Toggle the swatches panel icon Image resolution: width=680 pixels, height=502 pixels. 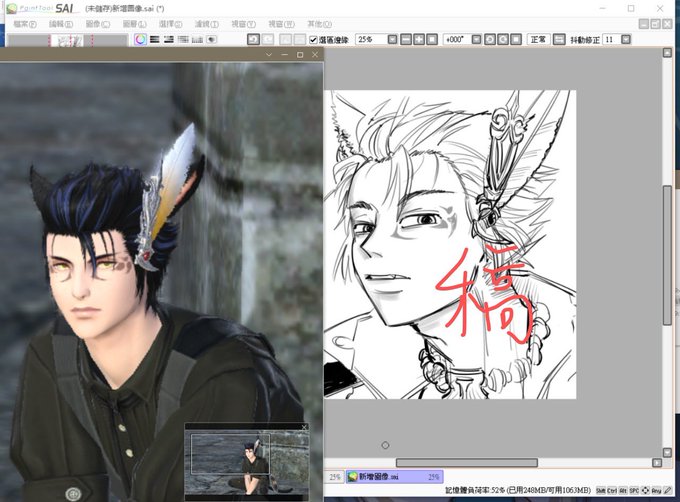(x=197, y=39)
